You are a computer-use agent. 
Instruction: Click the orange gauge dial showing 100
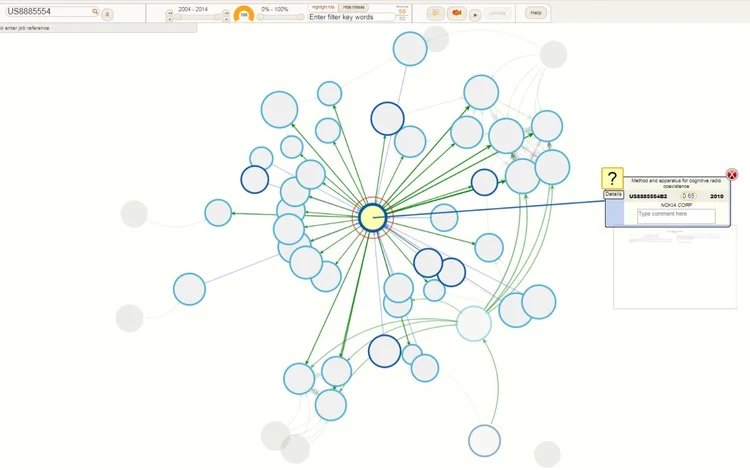(244, 14)
